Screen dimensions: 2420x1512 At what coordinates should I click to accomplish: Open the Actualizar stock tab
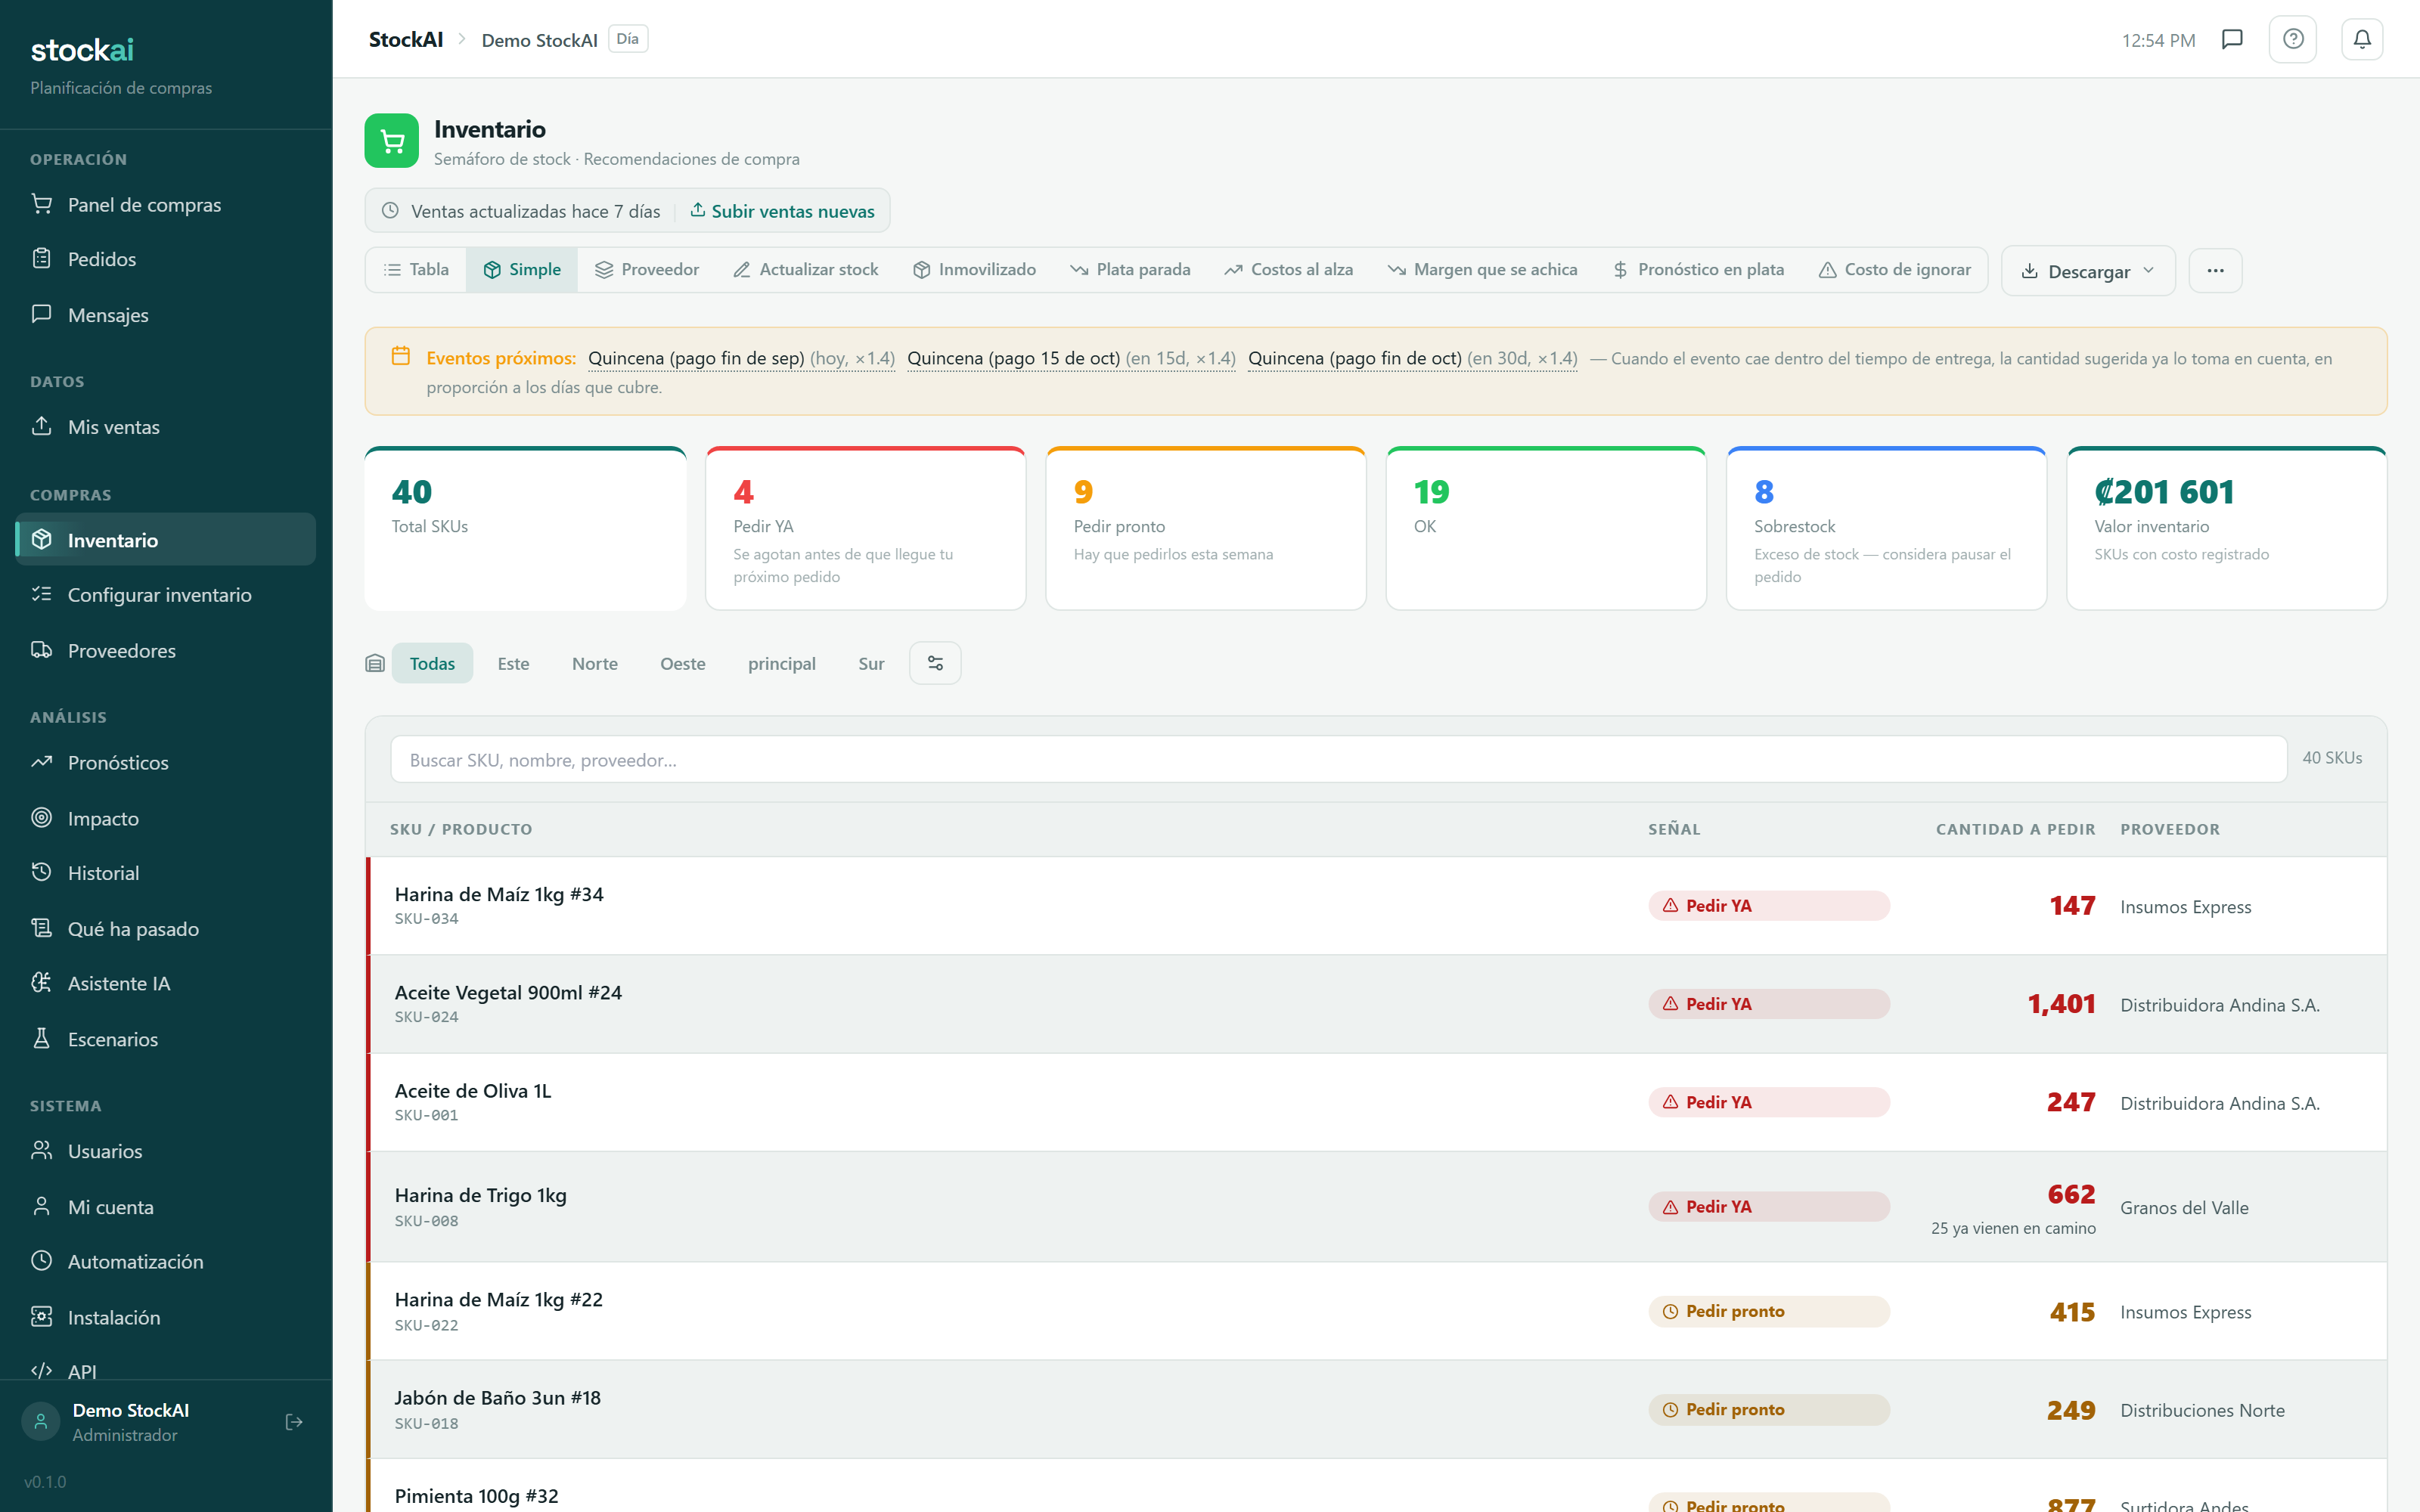point(806,270)
